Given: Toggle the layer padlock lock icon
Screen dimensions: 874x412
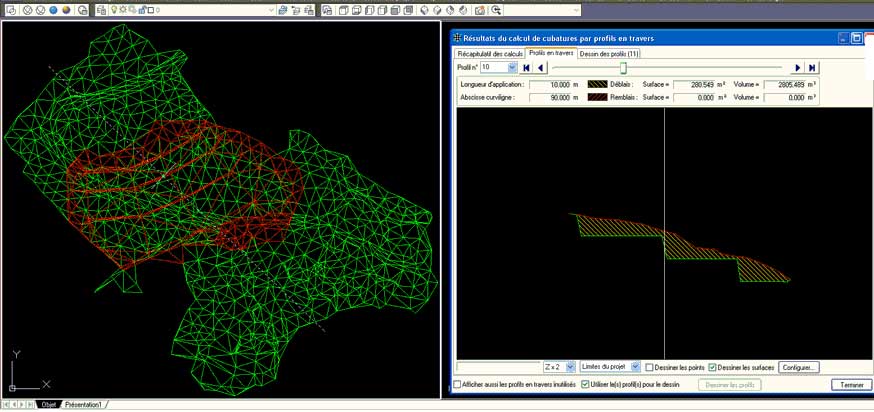Looking at the screenshot, I should [142, 10].
